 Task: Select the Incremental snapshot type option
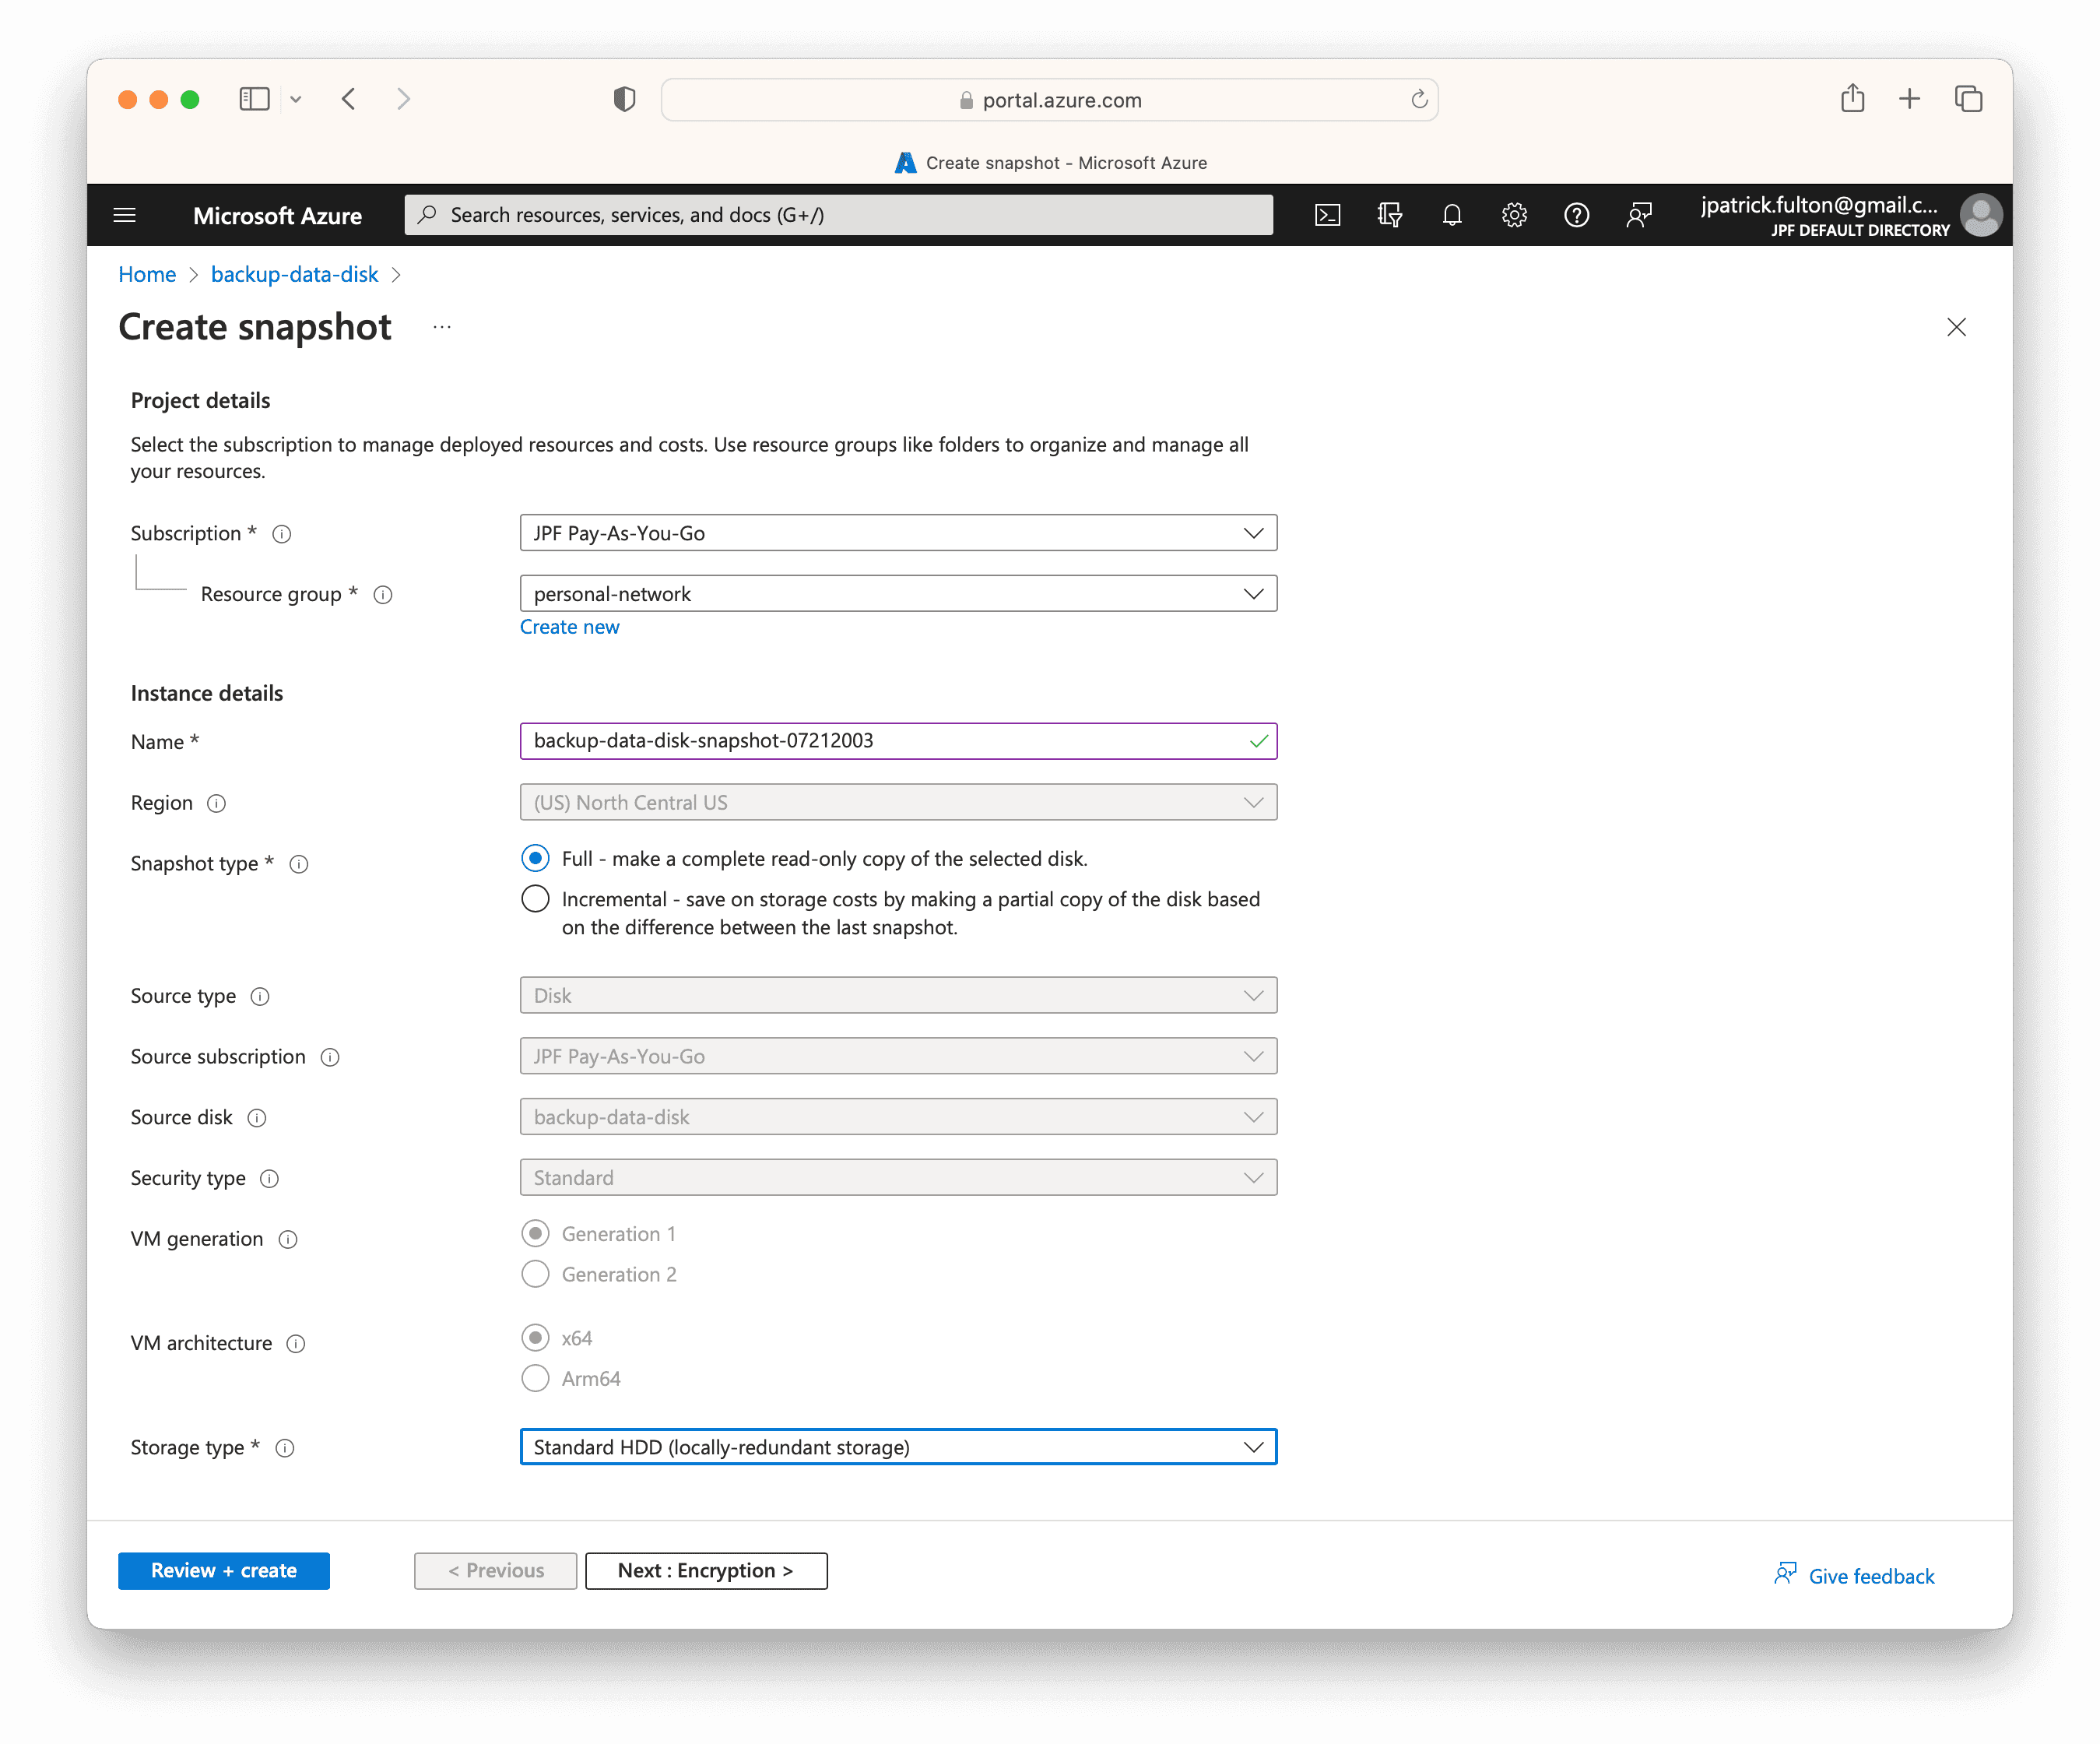[x=536, y=898]
